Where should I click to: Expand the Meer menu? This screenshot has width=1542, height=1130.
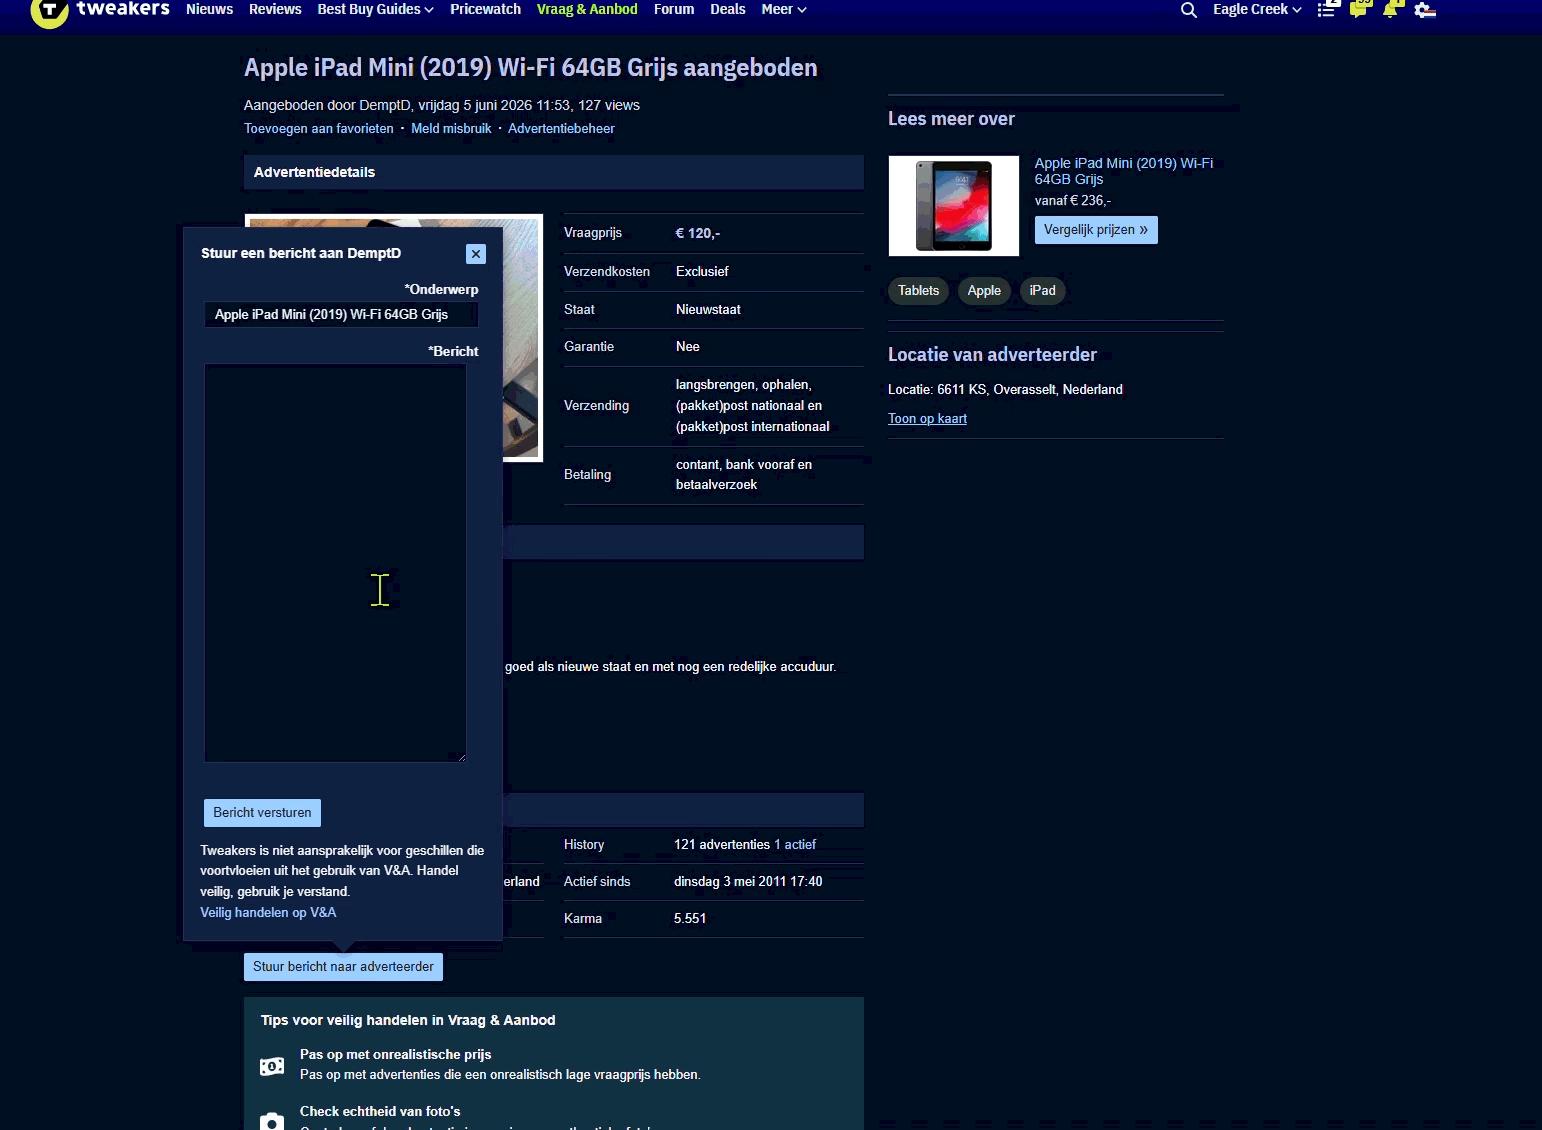click(783, 9)
